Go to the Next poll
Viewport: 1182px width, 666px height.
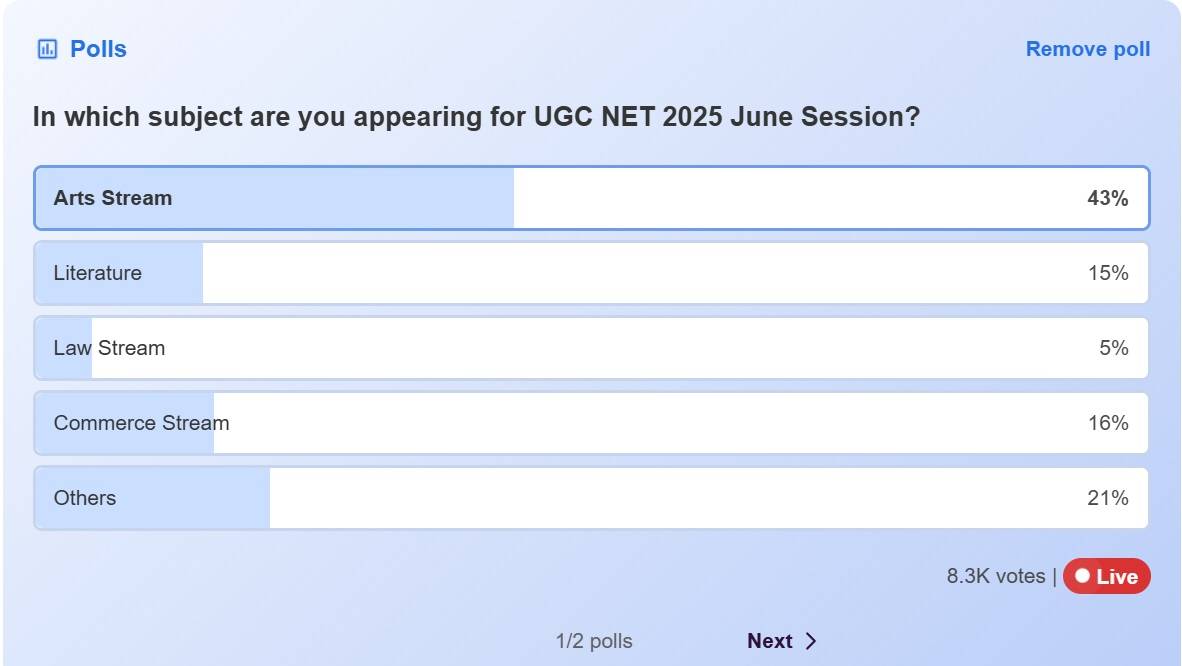(x=769, y=641)
